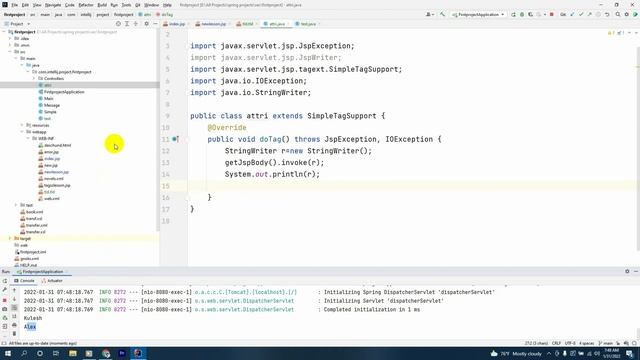Open the Navigate menu
Viewport: 640px width, 360px height.
[53, 5]
